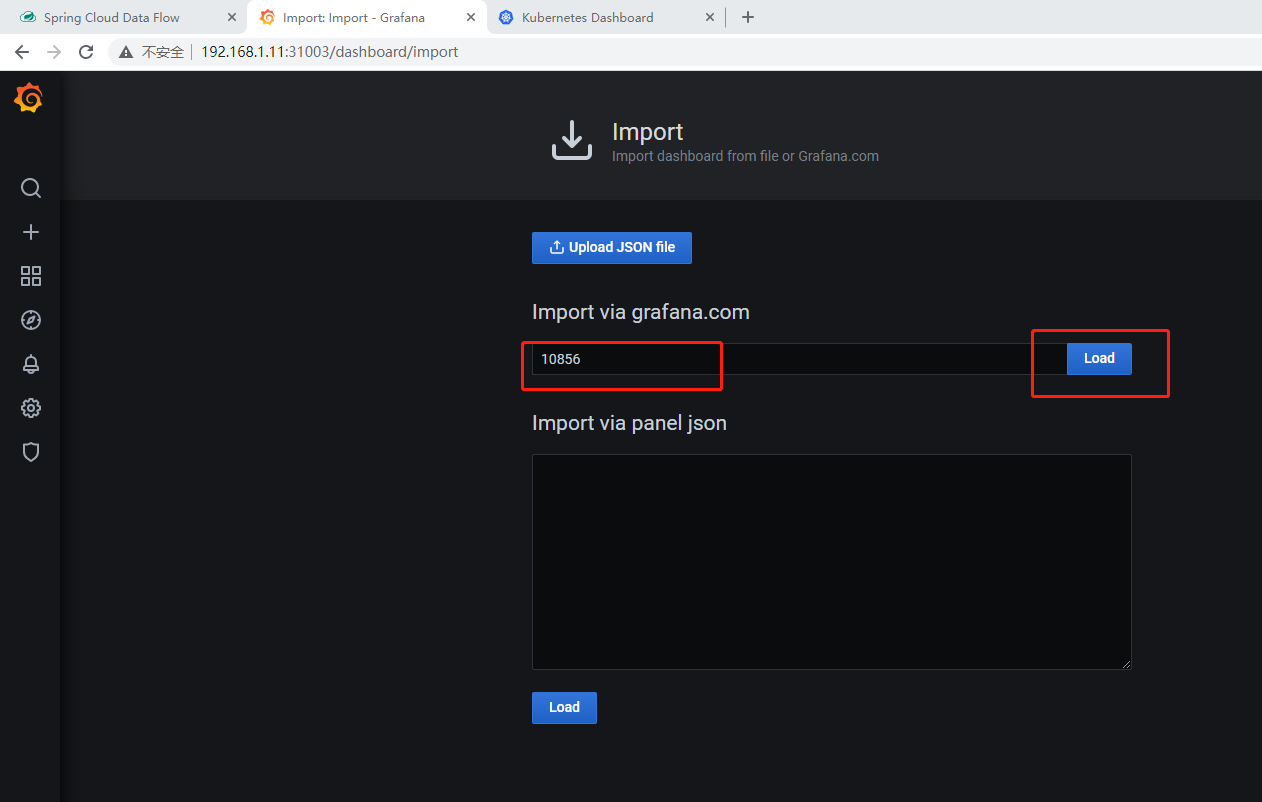
Task: Click the Import download icon in header
Action: [x=572, y=140]
